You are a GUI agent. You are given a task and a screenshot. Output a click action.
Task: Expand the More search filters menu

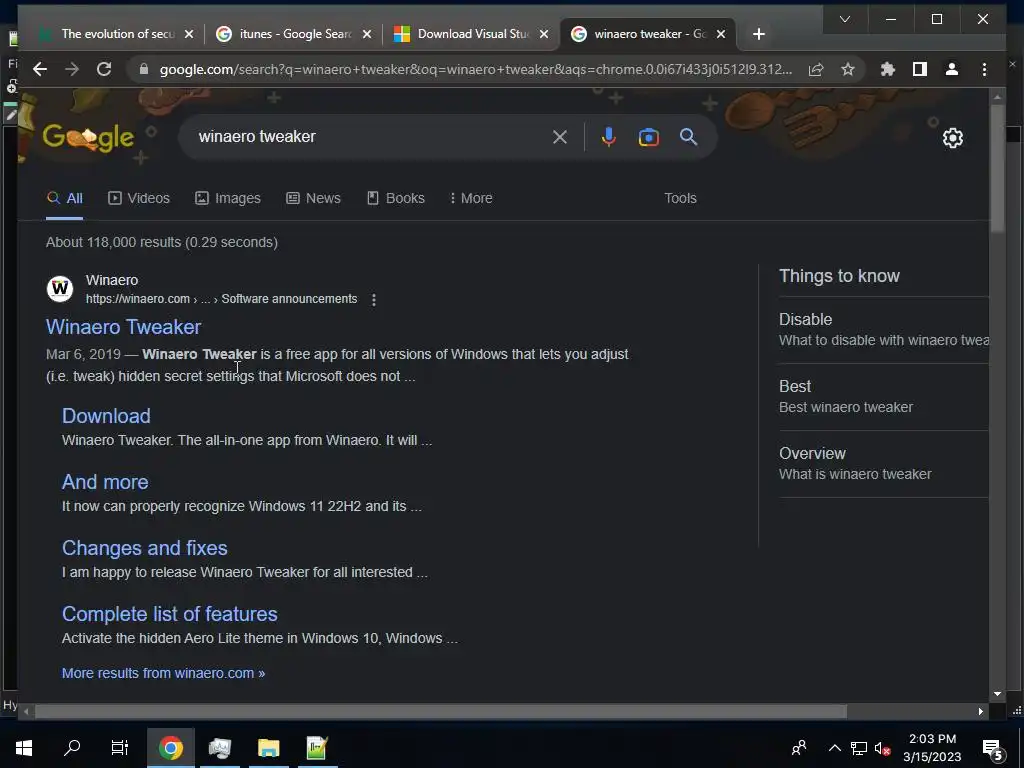(x=471, y=199)
